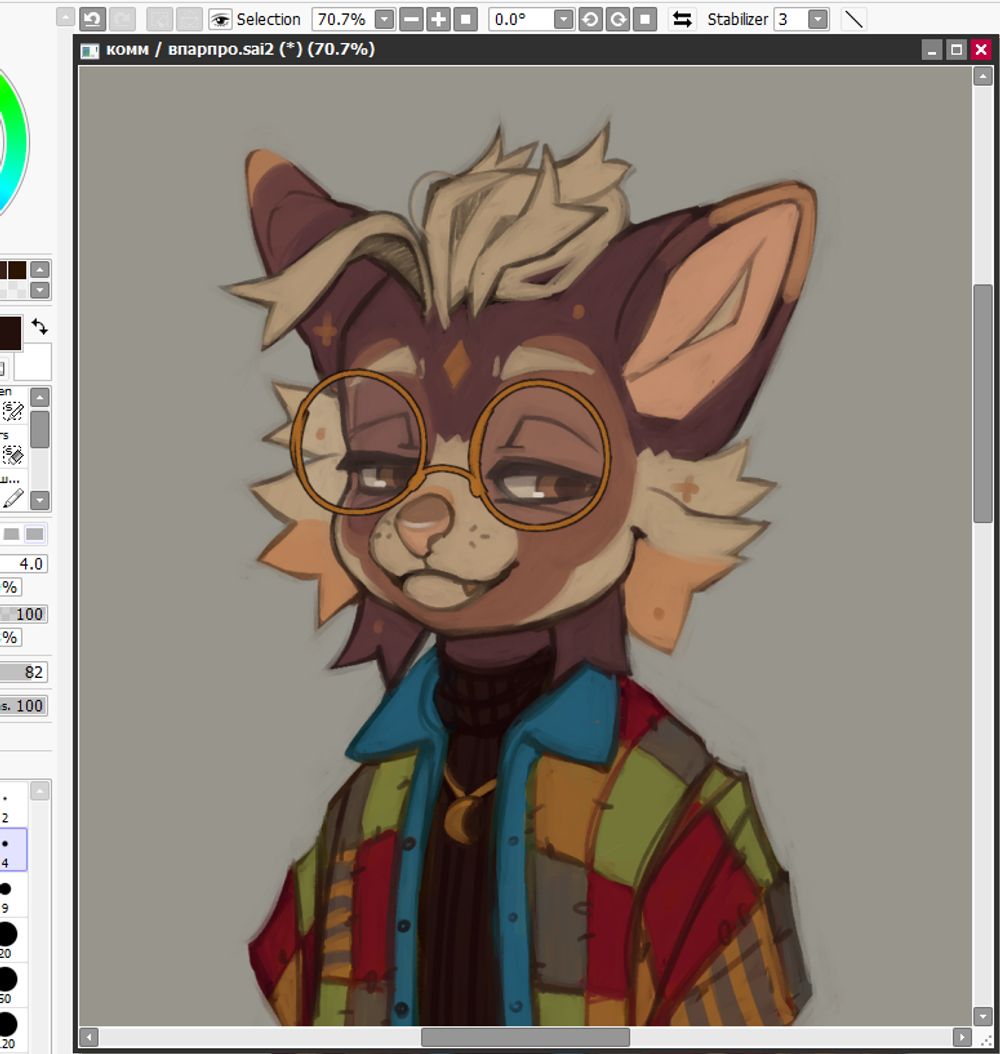Swap foreground and background colors
The width and height of the screenshot is (1000, 1054).
pos(39,327)
